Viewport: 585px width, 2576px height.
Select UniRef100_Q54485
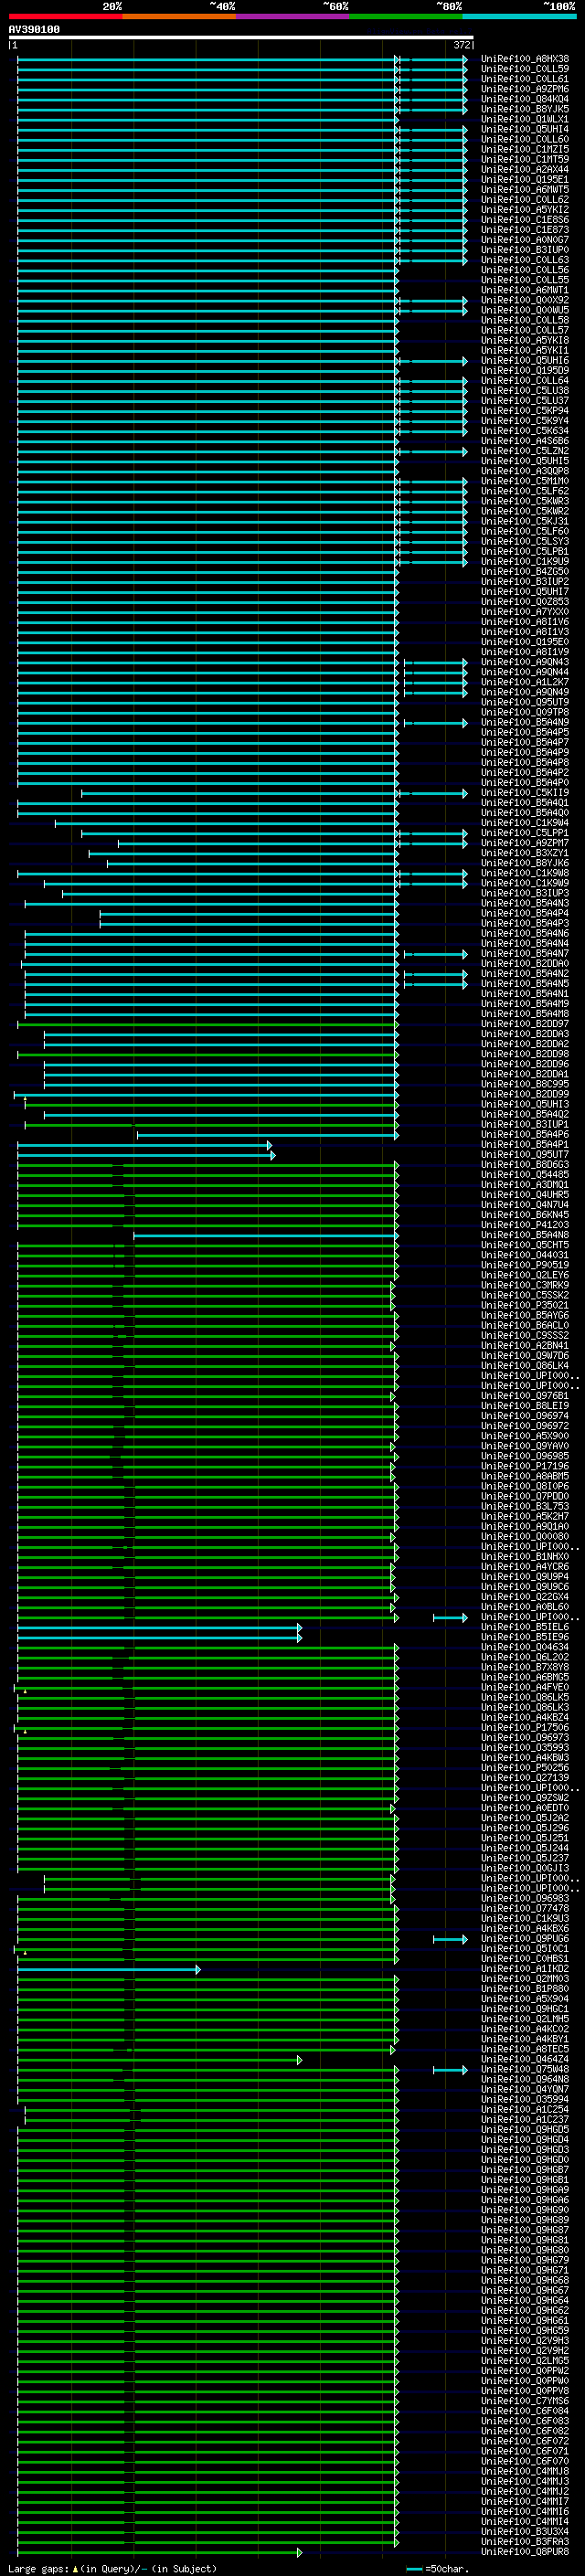tap(525, 1175)
